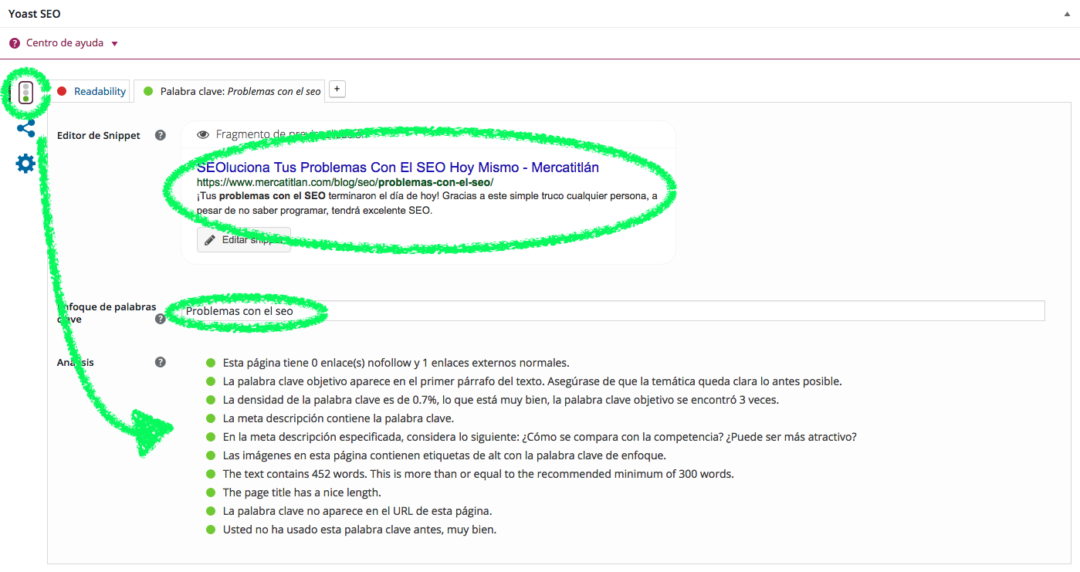Add a new keyword with the plus button

(x=337, y=89)
